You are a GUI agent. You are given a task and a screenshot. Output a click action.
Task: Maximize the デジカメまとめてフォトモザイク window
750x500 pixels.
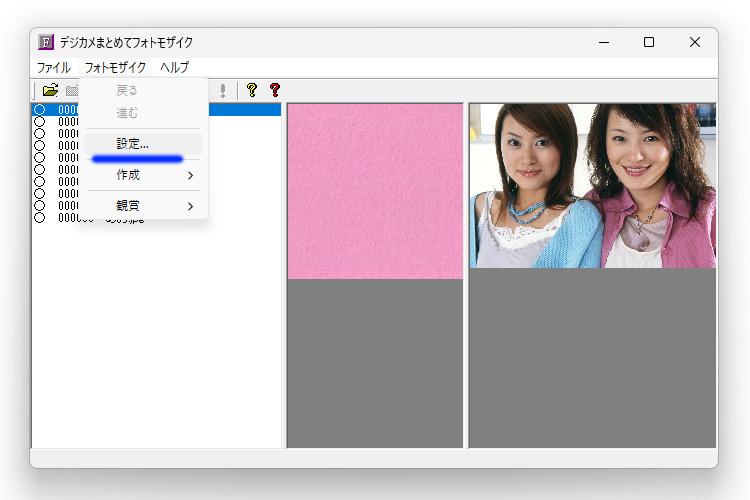tap(649, 42)
